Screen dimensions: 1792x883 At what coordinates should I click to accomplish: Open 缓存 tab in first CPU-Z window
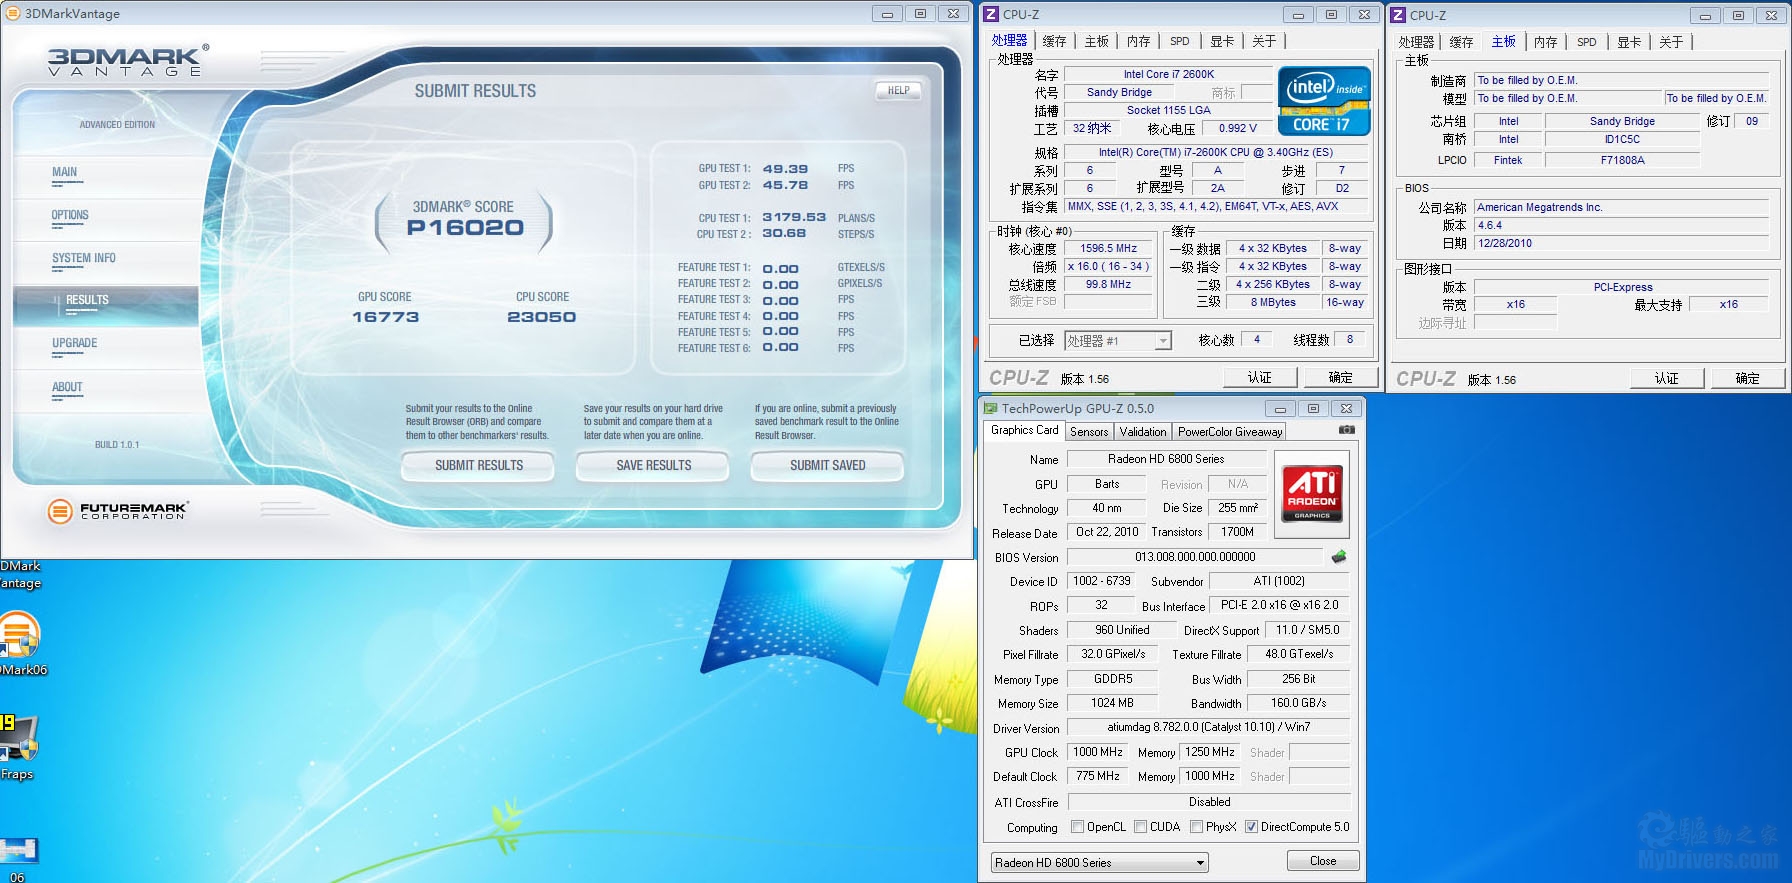(1054, 41)
